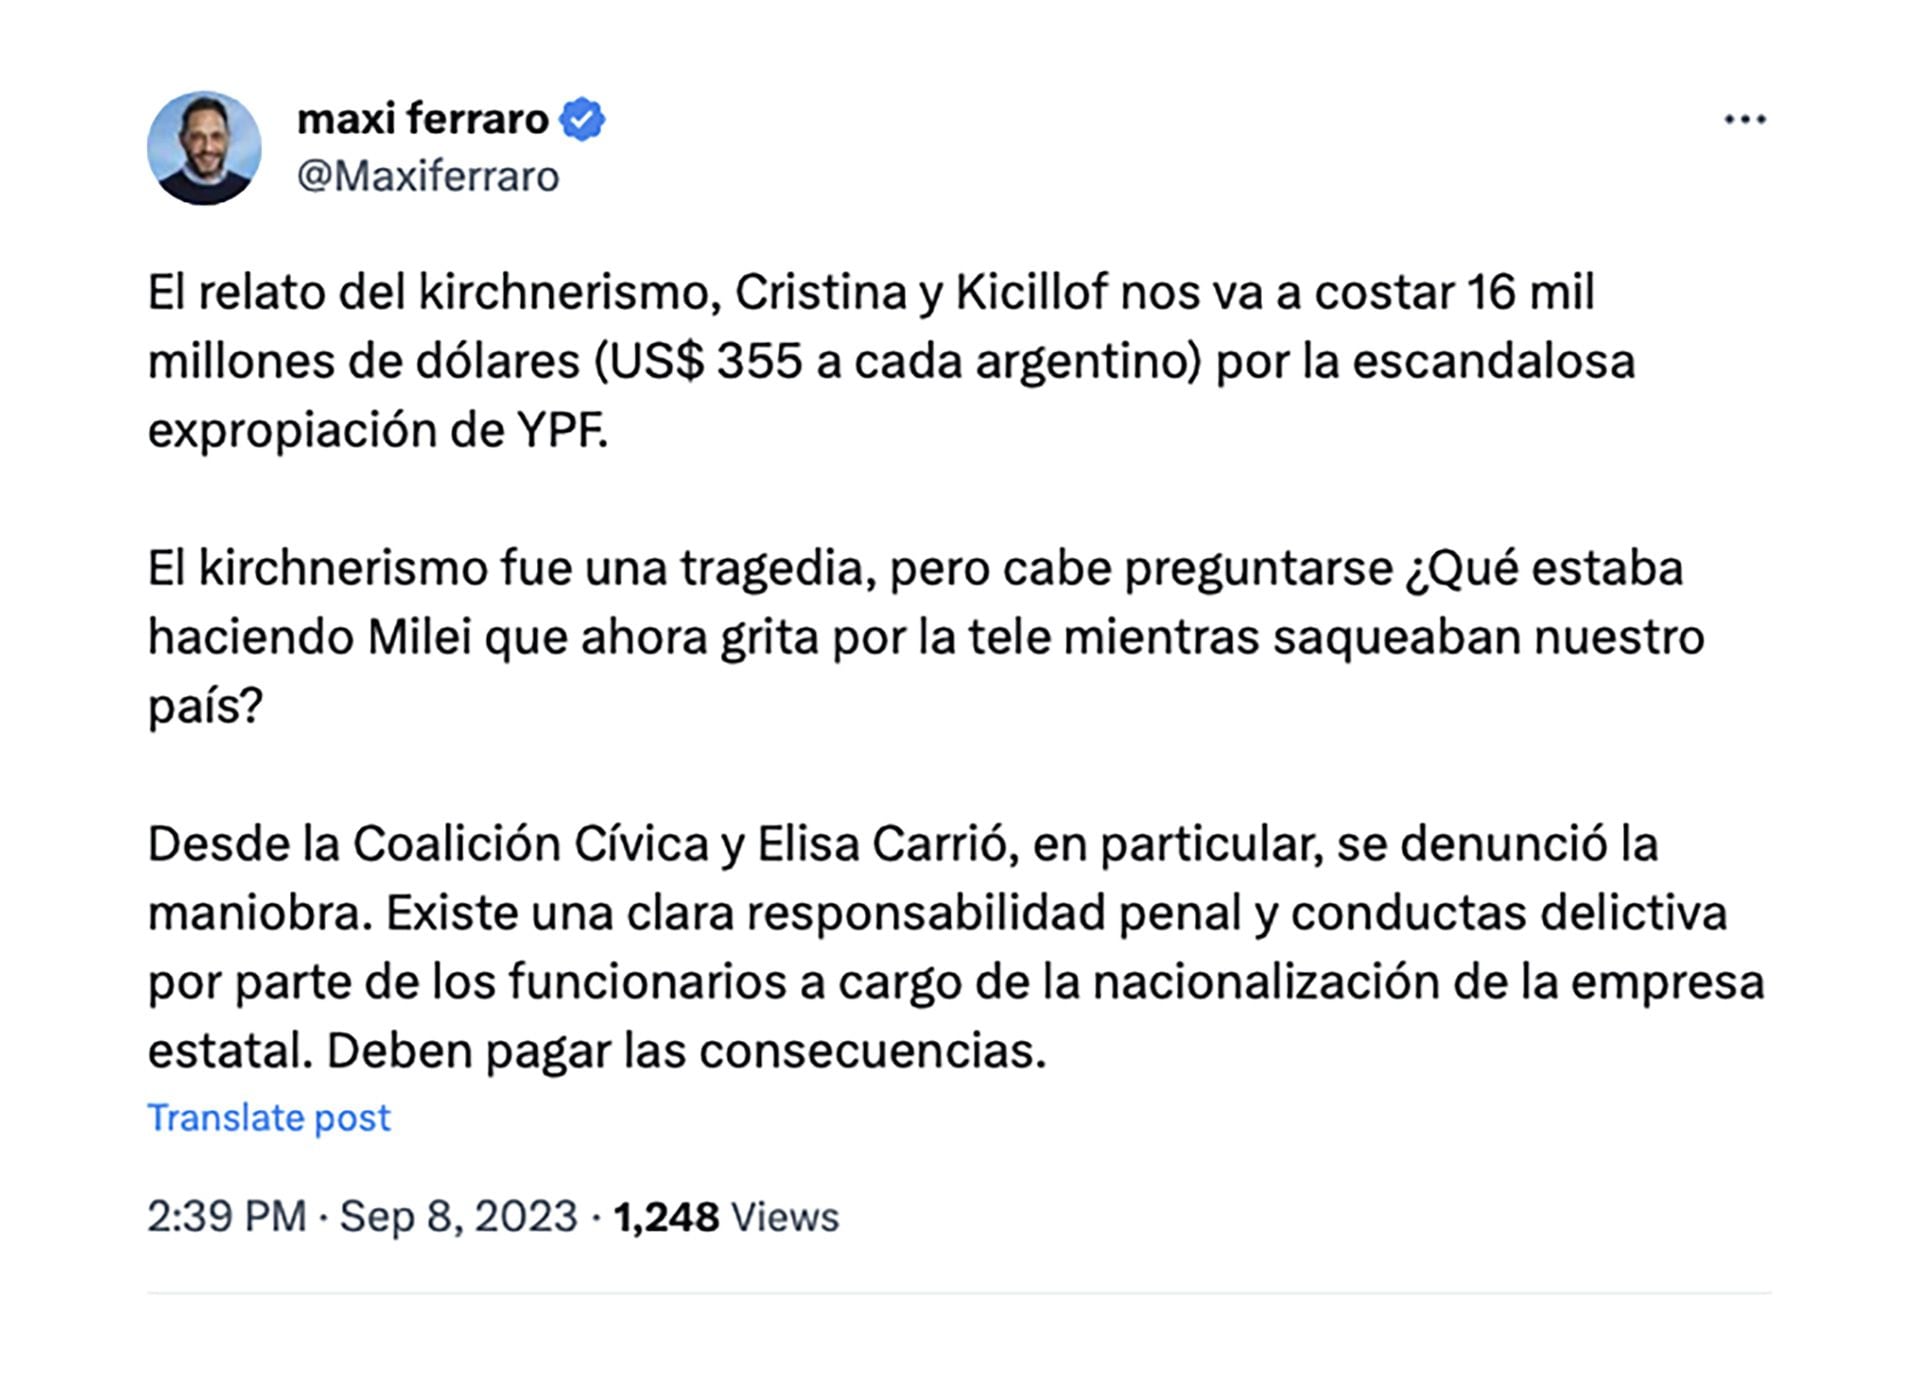Click the word "país?" ending second paragraph
This screenshot has width=1920, height=1381.
(205, 707)
